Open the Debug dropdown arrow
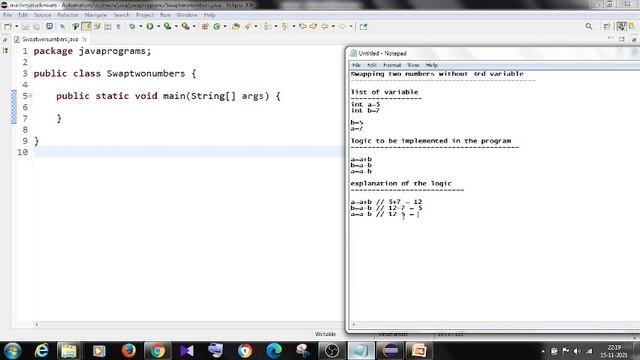 [140, 27]
